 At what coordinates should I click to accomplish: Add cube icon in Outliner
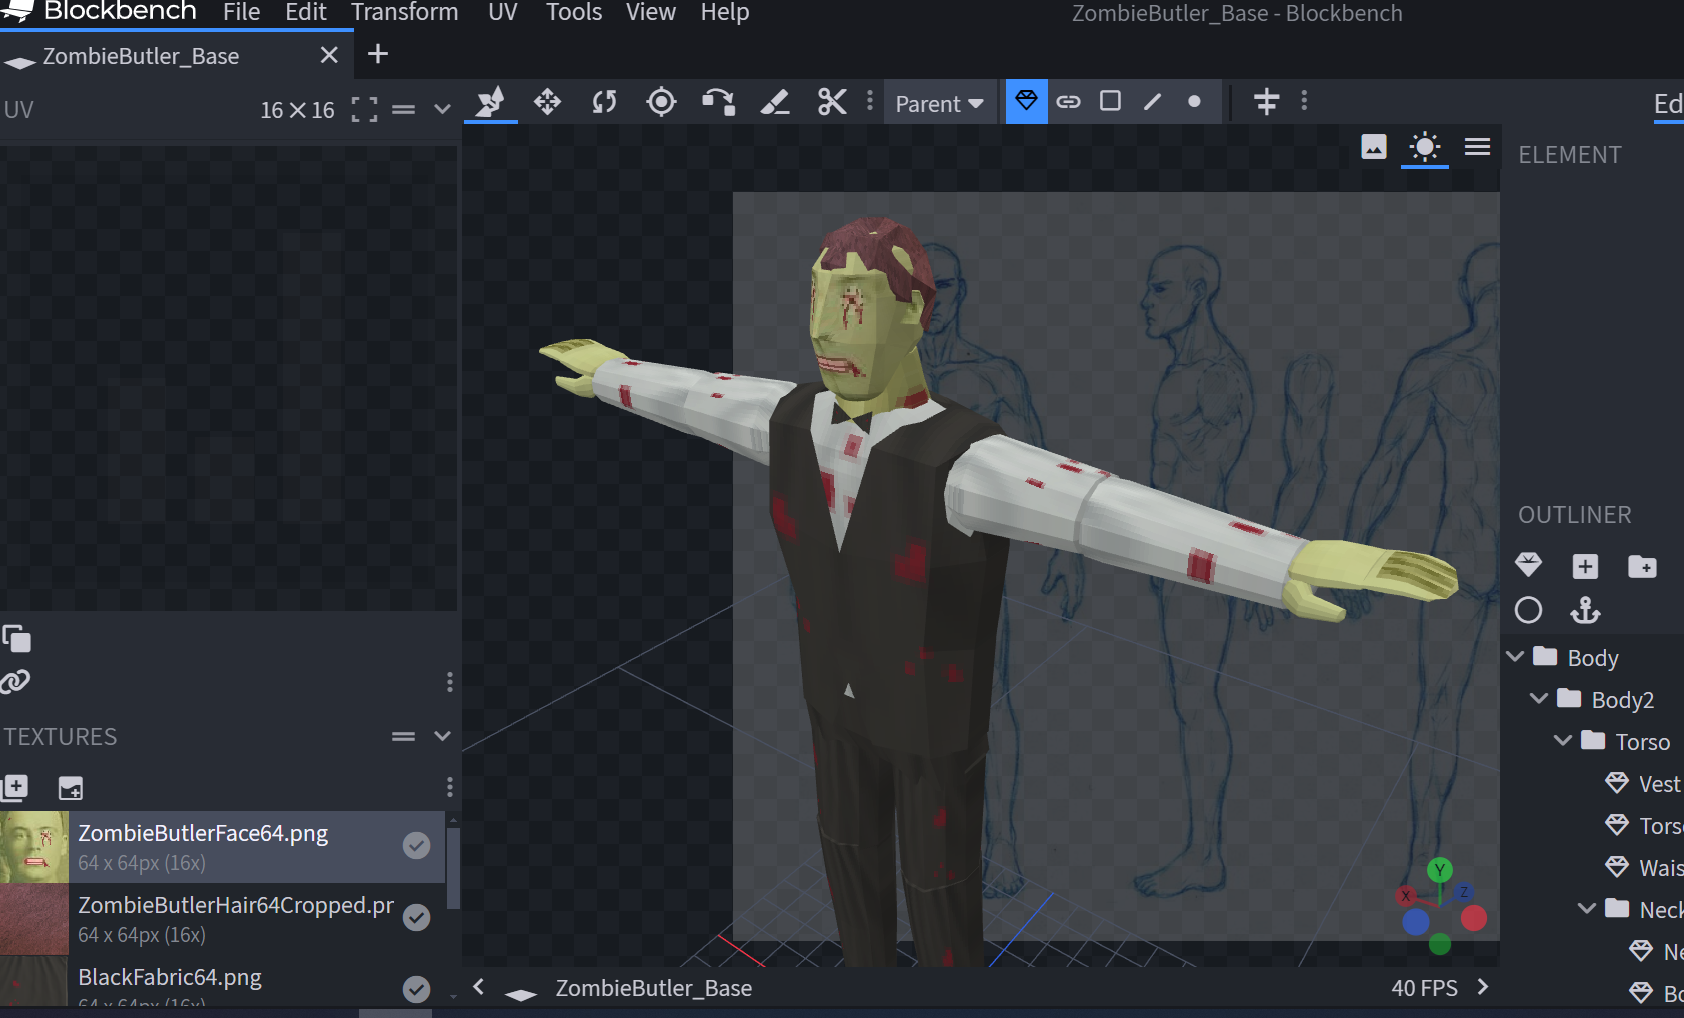click(x=1528, y=566)
